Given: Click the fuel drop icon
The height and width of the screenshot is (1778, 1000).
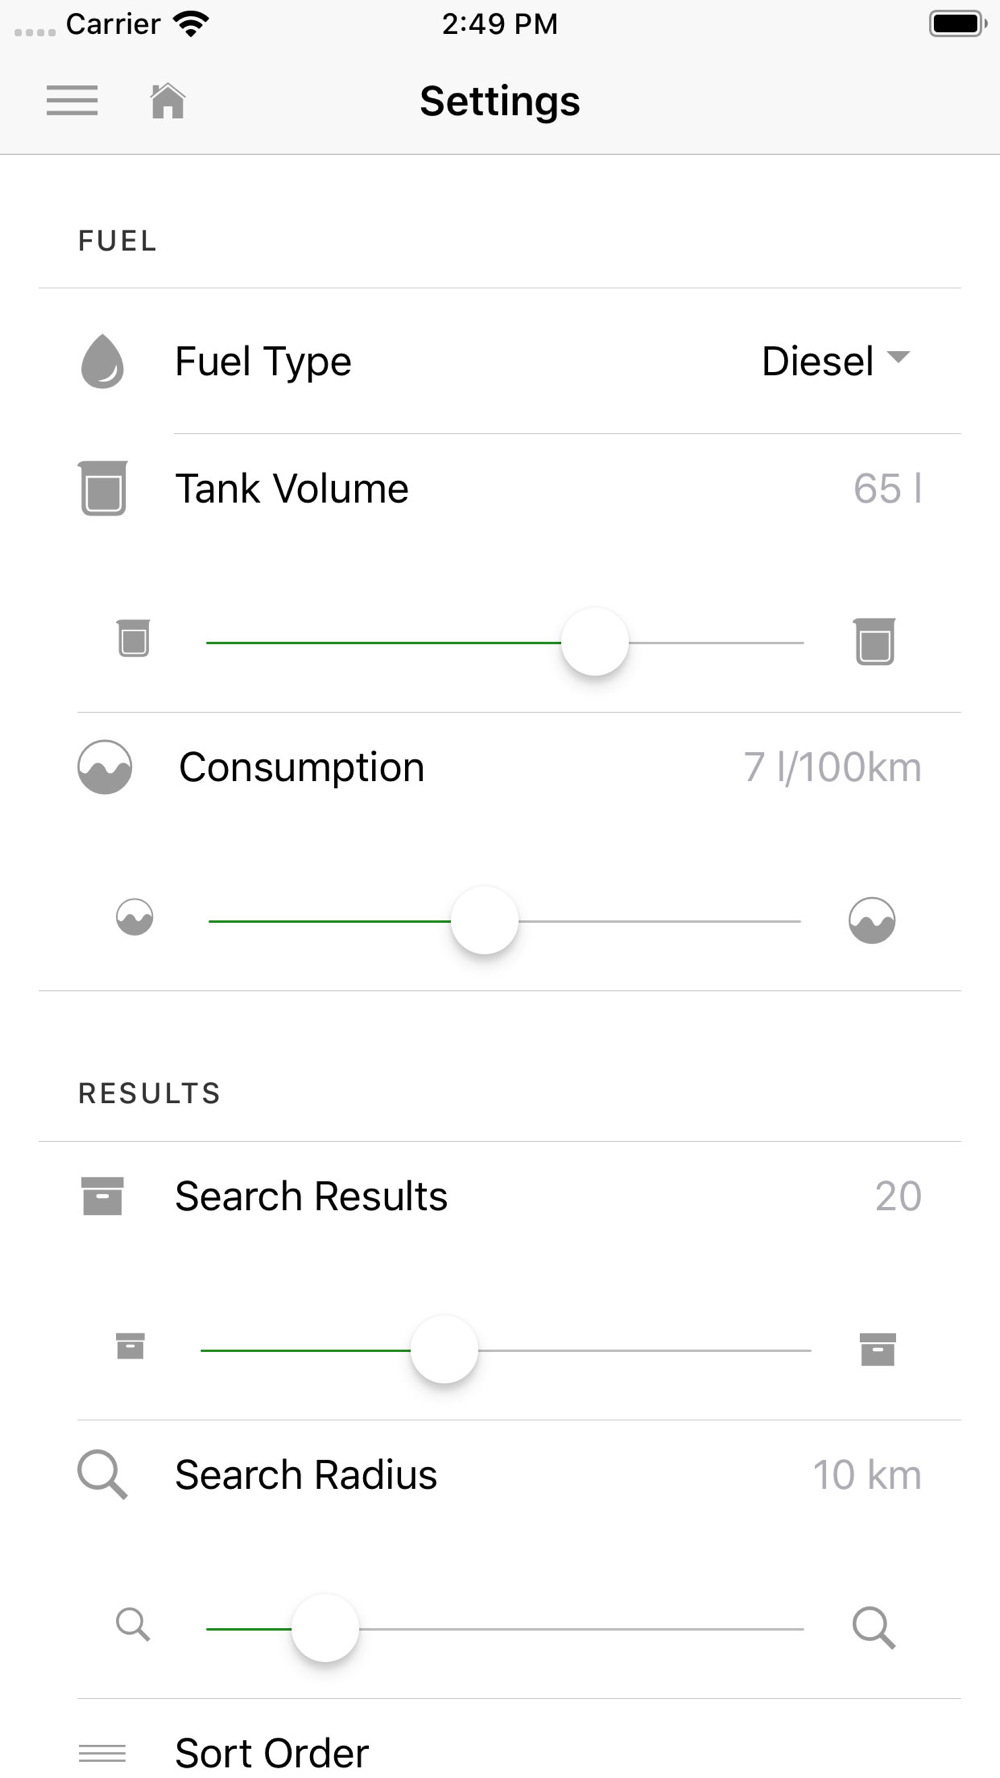Looking at the screenshot, I should coord(102,361).
